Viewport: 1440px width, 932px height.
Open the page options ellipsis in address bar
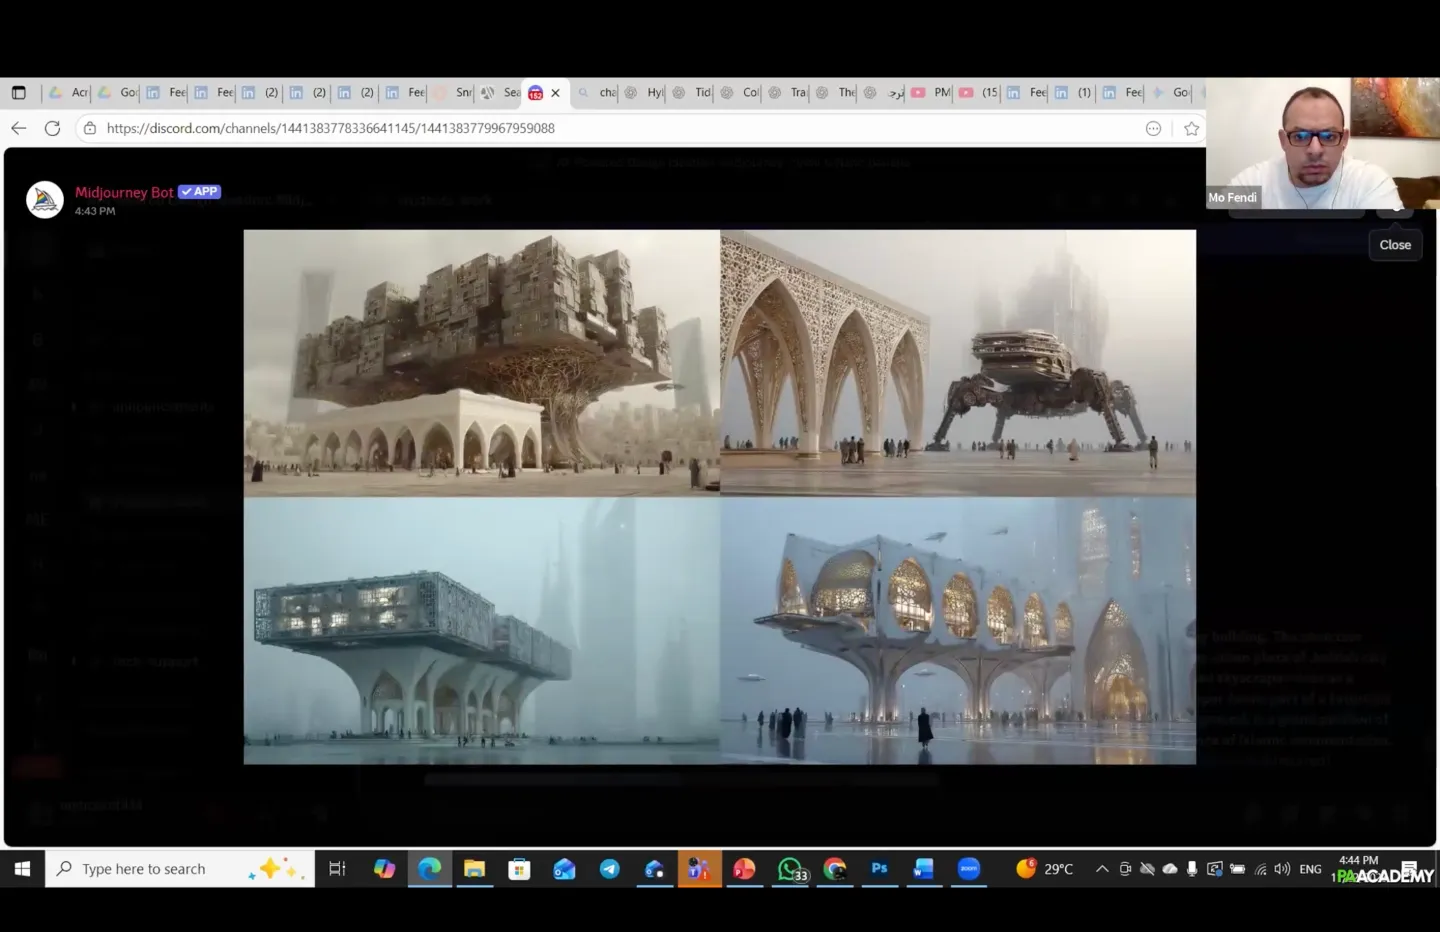point(1153,128)
